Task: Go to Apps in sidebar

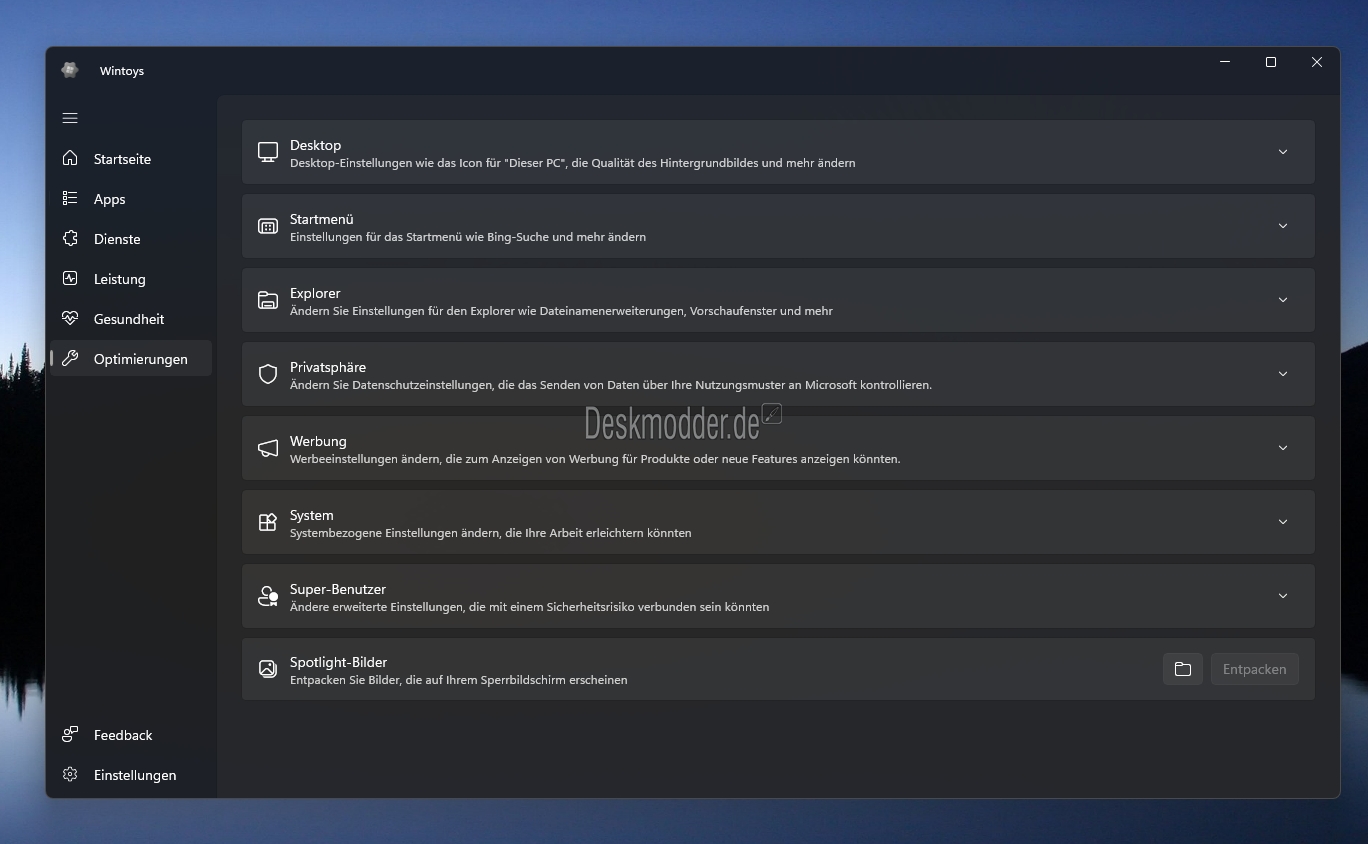Action: click(131, 198)
